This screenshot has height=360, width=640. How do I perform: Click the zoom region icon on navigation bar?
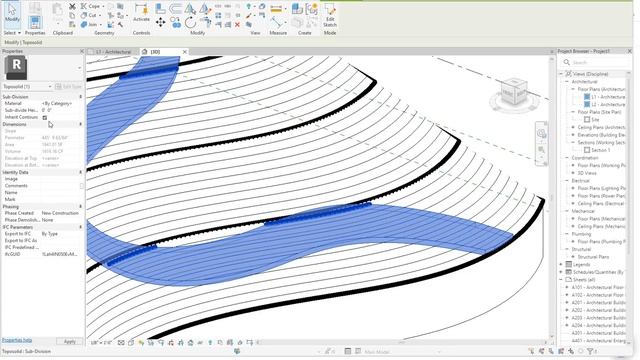tap(542, 150)
